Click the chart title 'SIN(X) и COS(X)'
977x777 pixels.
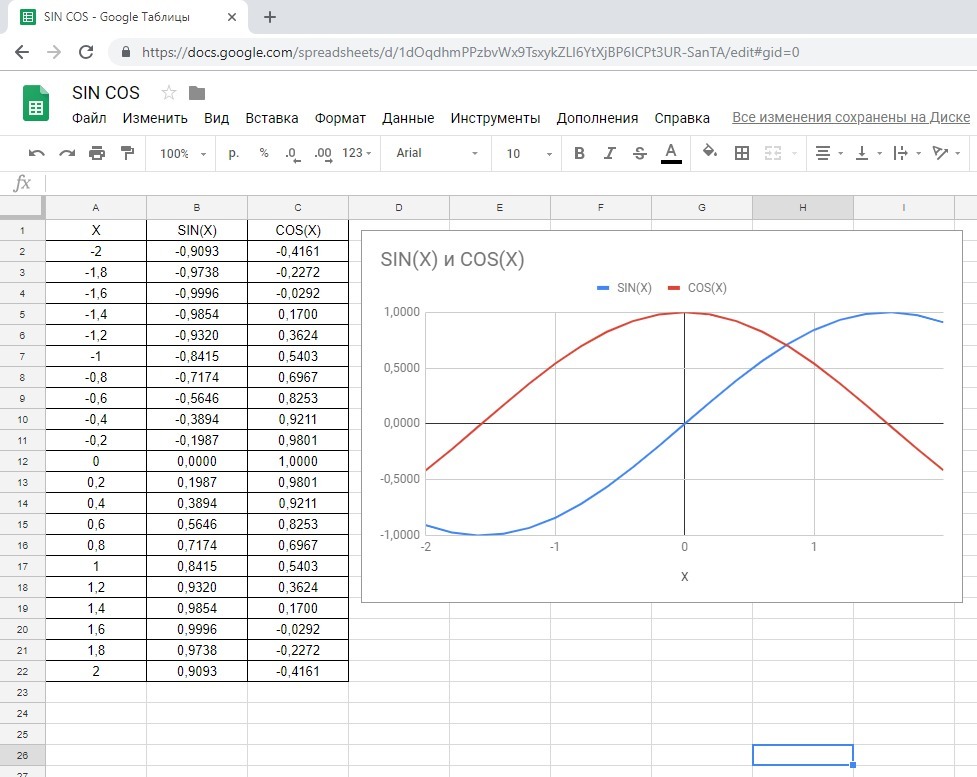452,259
